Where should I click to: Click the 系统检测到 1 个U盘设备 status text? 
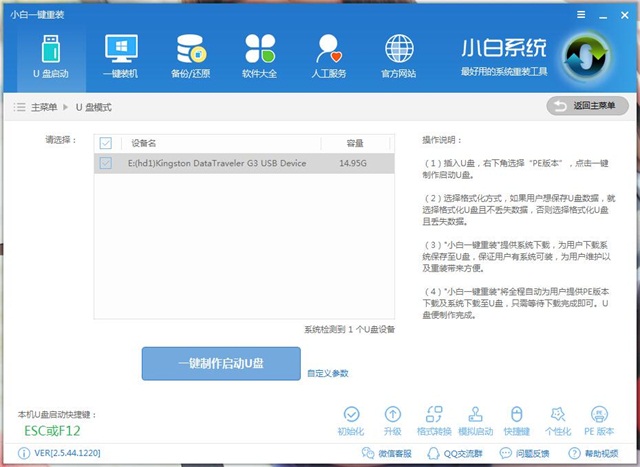tap(349, 329)
